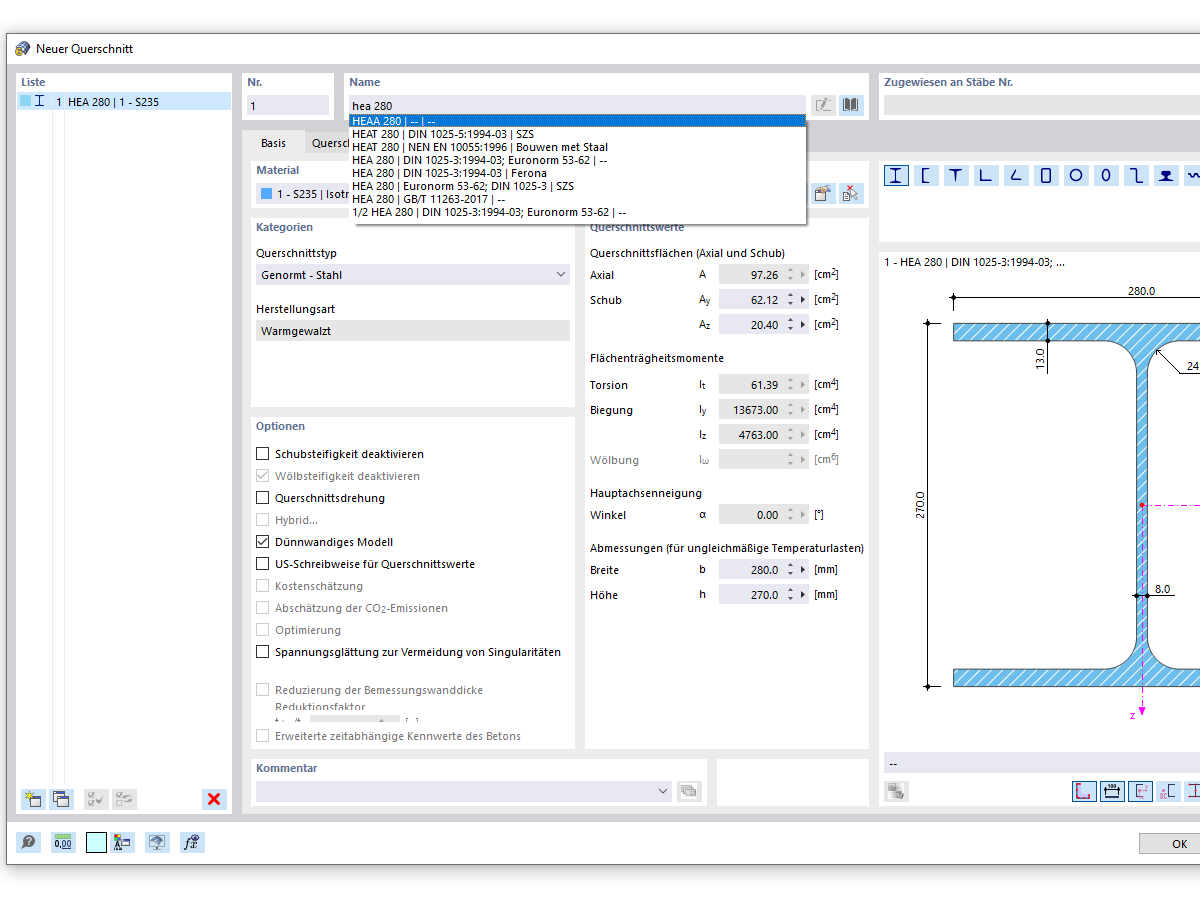Image resolution: width=1200 pixels, height=900 pixels.
Task: Click the Nr. field showing 1
Action: pos(288,105)
